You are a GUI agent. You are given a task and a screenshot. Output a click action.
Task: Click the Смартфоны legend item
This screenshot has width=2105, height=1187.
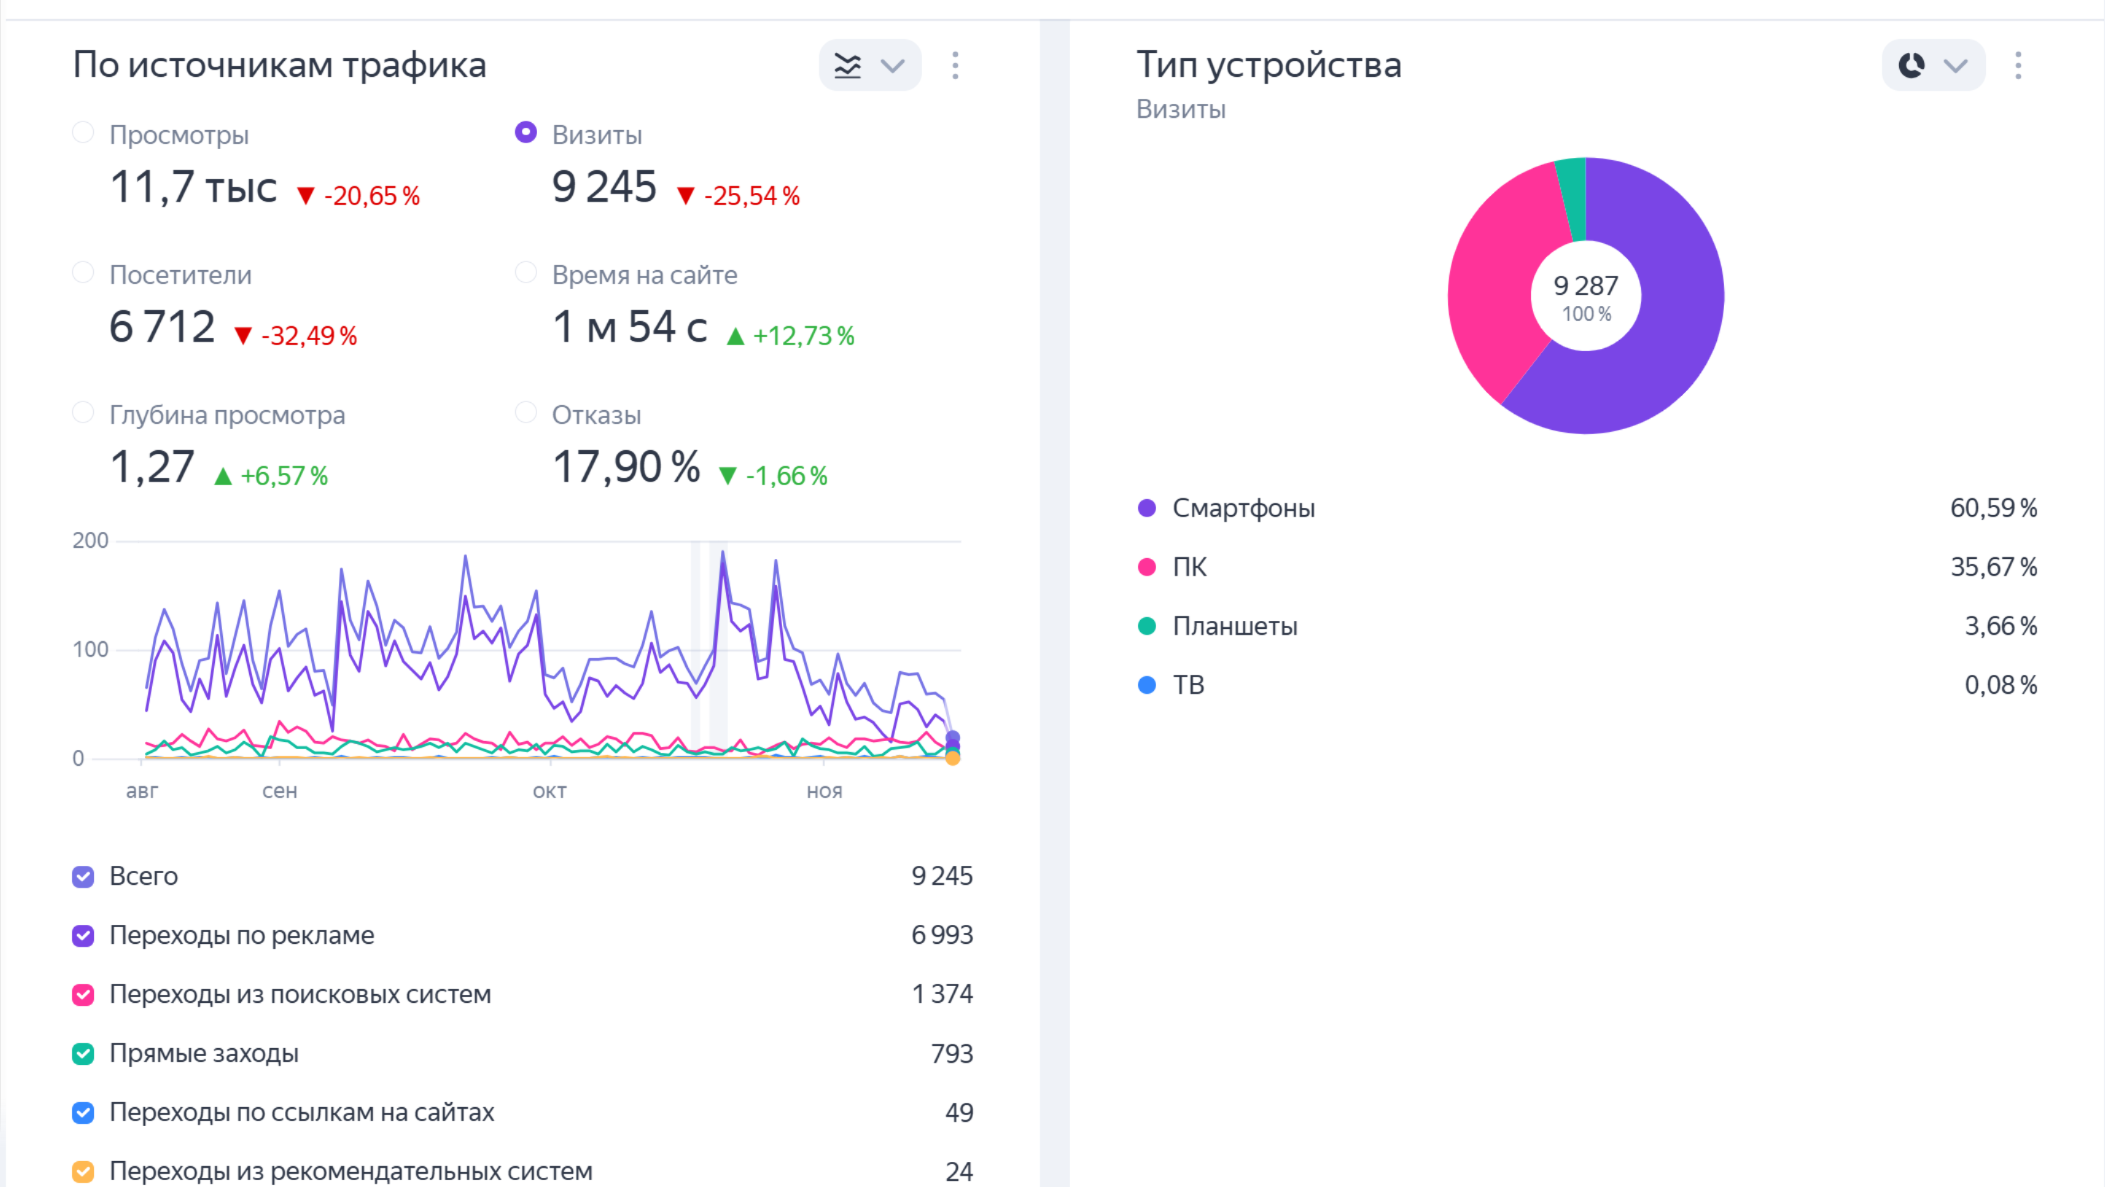tap(1242, 508)
